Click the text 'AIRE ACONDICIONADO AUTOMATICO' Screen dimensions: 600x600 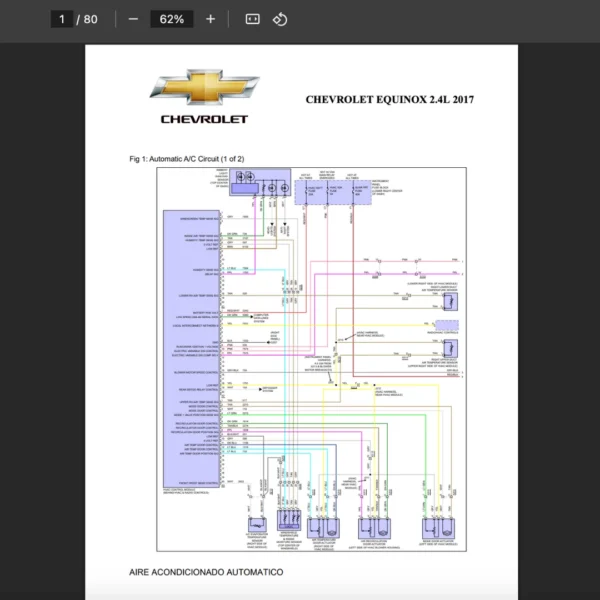206,572
